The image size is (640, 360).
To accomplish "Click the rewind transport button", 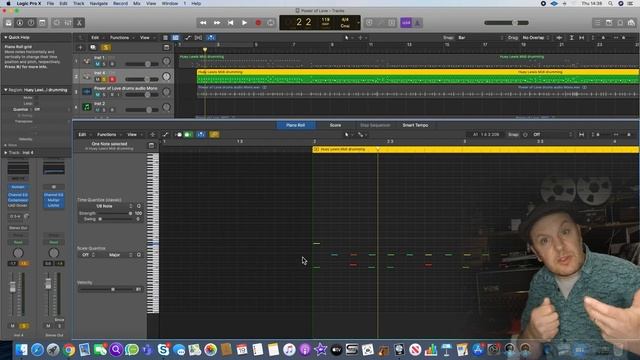I will (203, 23).
